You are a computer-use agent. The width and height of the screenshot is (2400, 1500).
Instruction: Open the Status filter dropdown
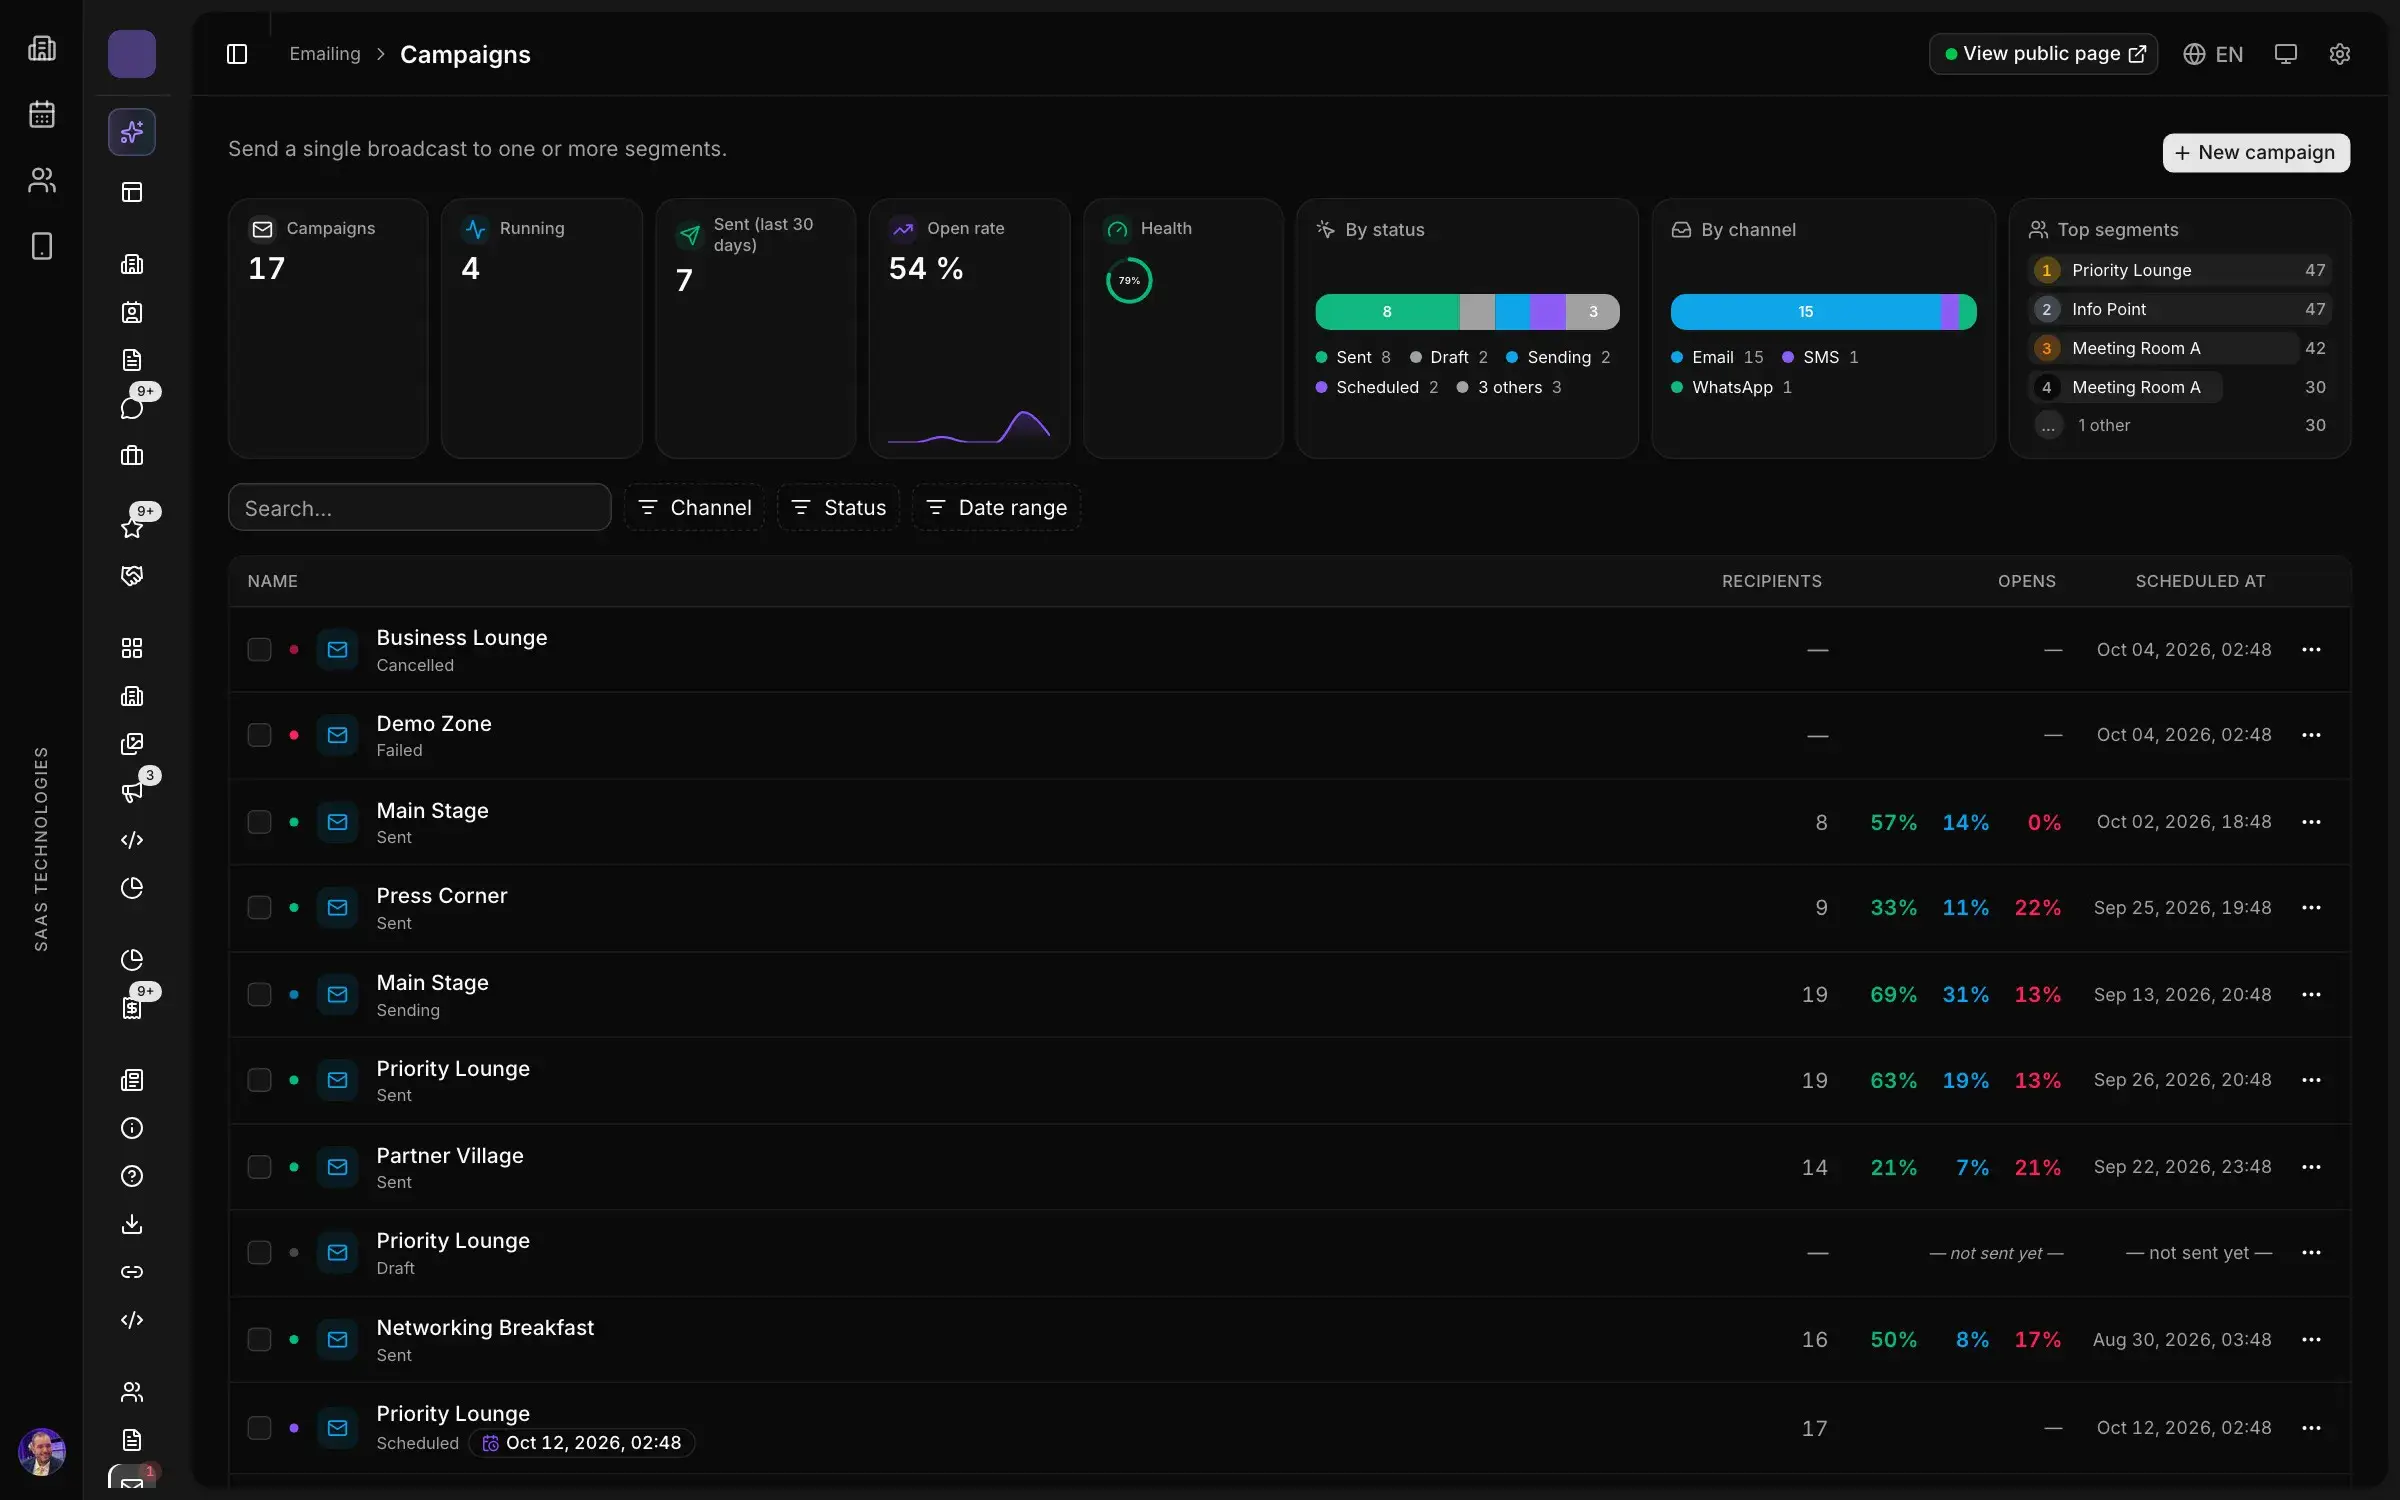pos(839,507)
